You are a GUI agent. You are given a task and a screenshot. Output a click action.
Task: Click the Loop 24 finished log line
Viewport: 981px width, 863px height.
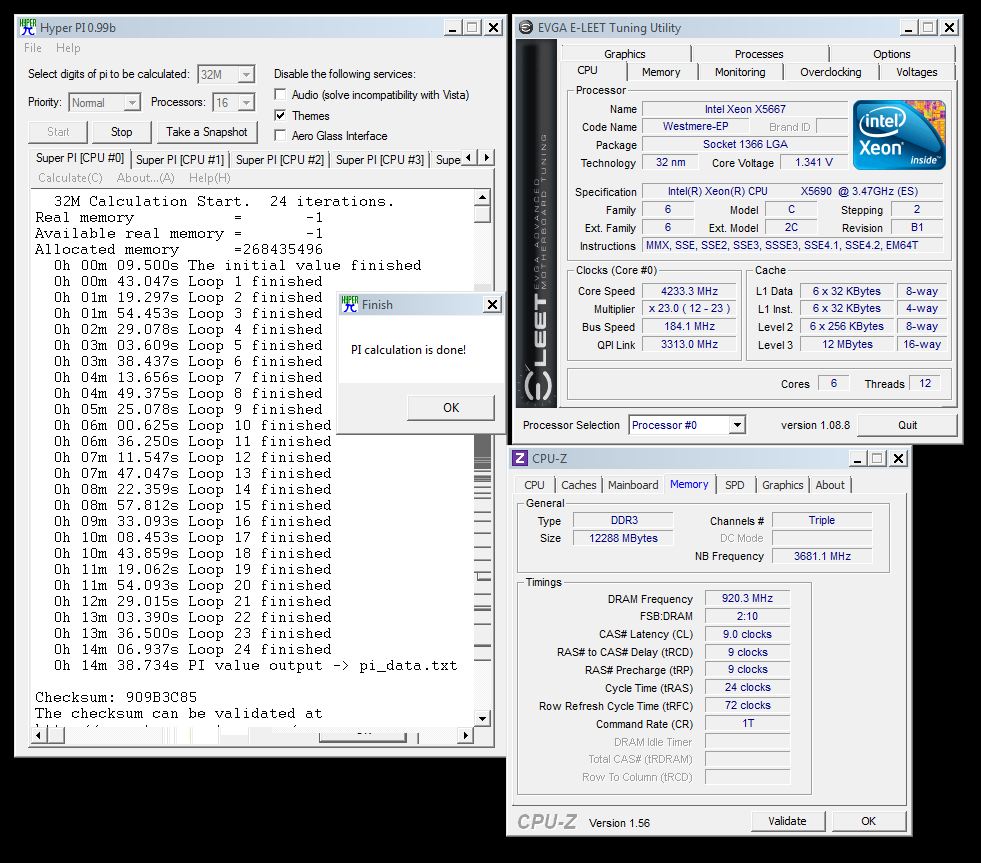click(193, 650)
